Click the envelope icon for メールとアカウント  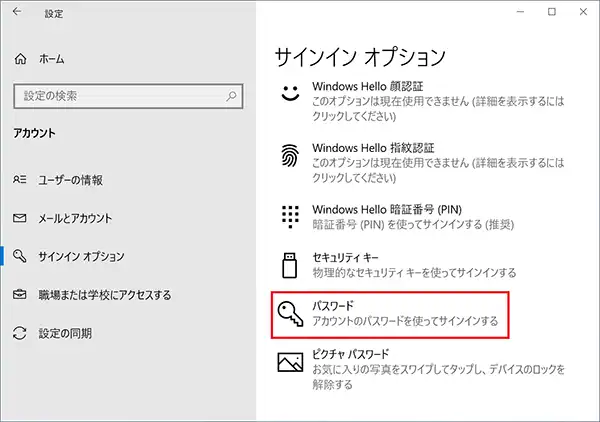click(x=20, y=218)
